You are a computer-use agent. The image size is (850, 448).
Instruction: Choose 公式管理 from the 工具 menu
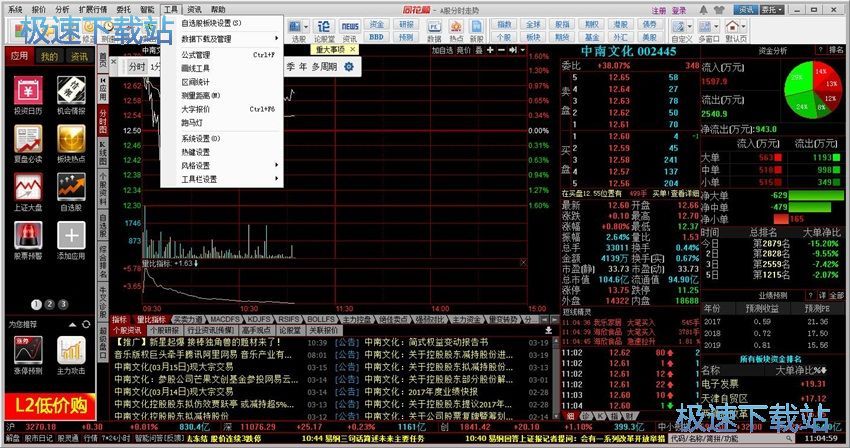222,55
